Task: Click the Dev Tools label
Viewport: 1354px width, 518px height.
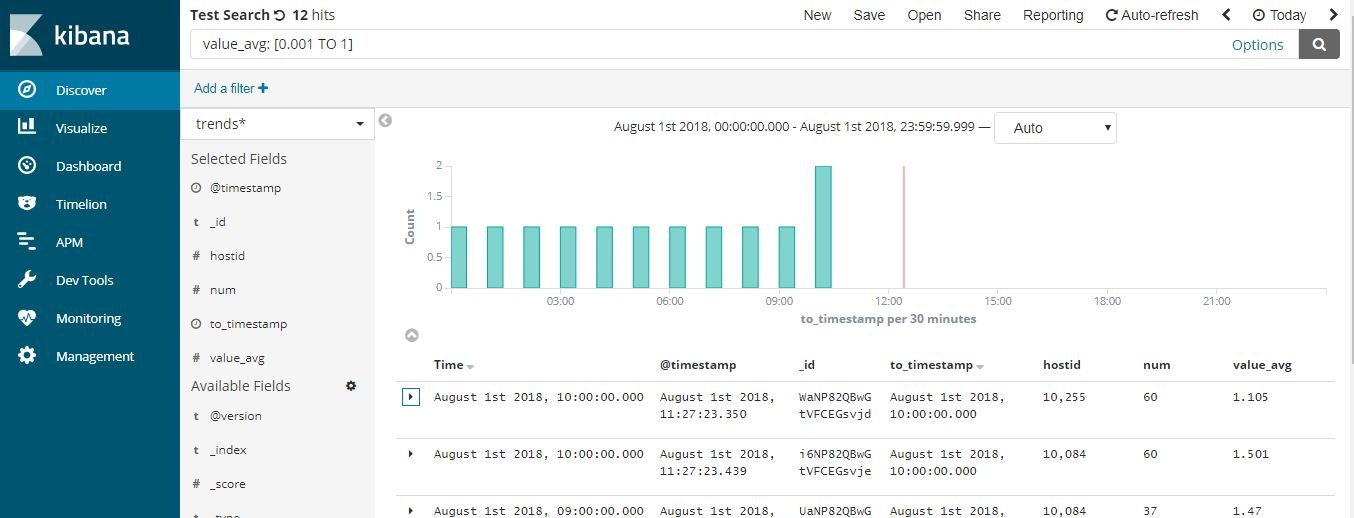Action: (85, 280)
